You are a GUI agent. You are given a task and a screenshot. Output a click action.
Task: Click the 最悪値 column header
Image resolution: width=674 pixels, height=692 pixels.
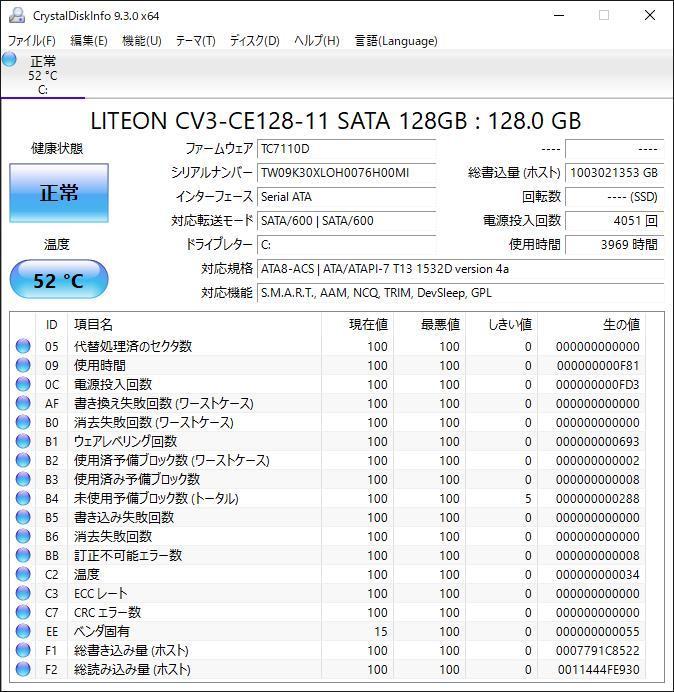[x=429, y=325]
